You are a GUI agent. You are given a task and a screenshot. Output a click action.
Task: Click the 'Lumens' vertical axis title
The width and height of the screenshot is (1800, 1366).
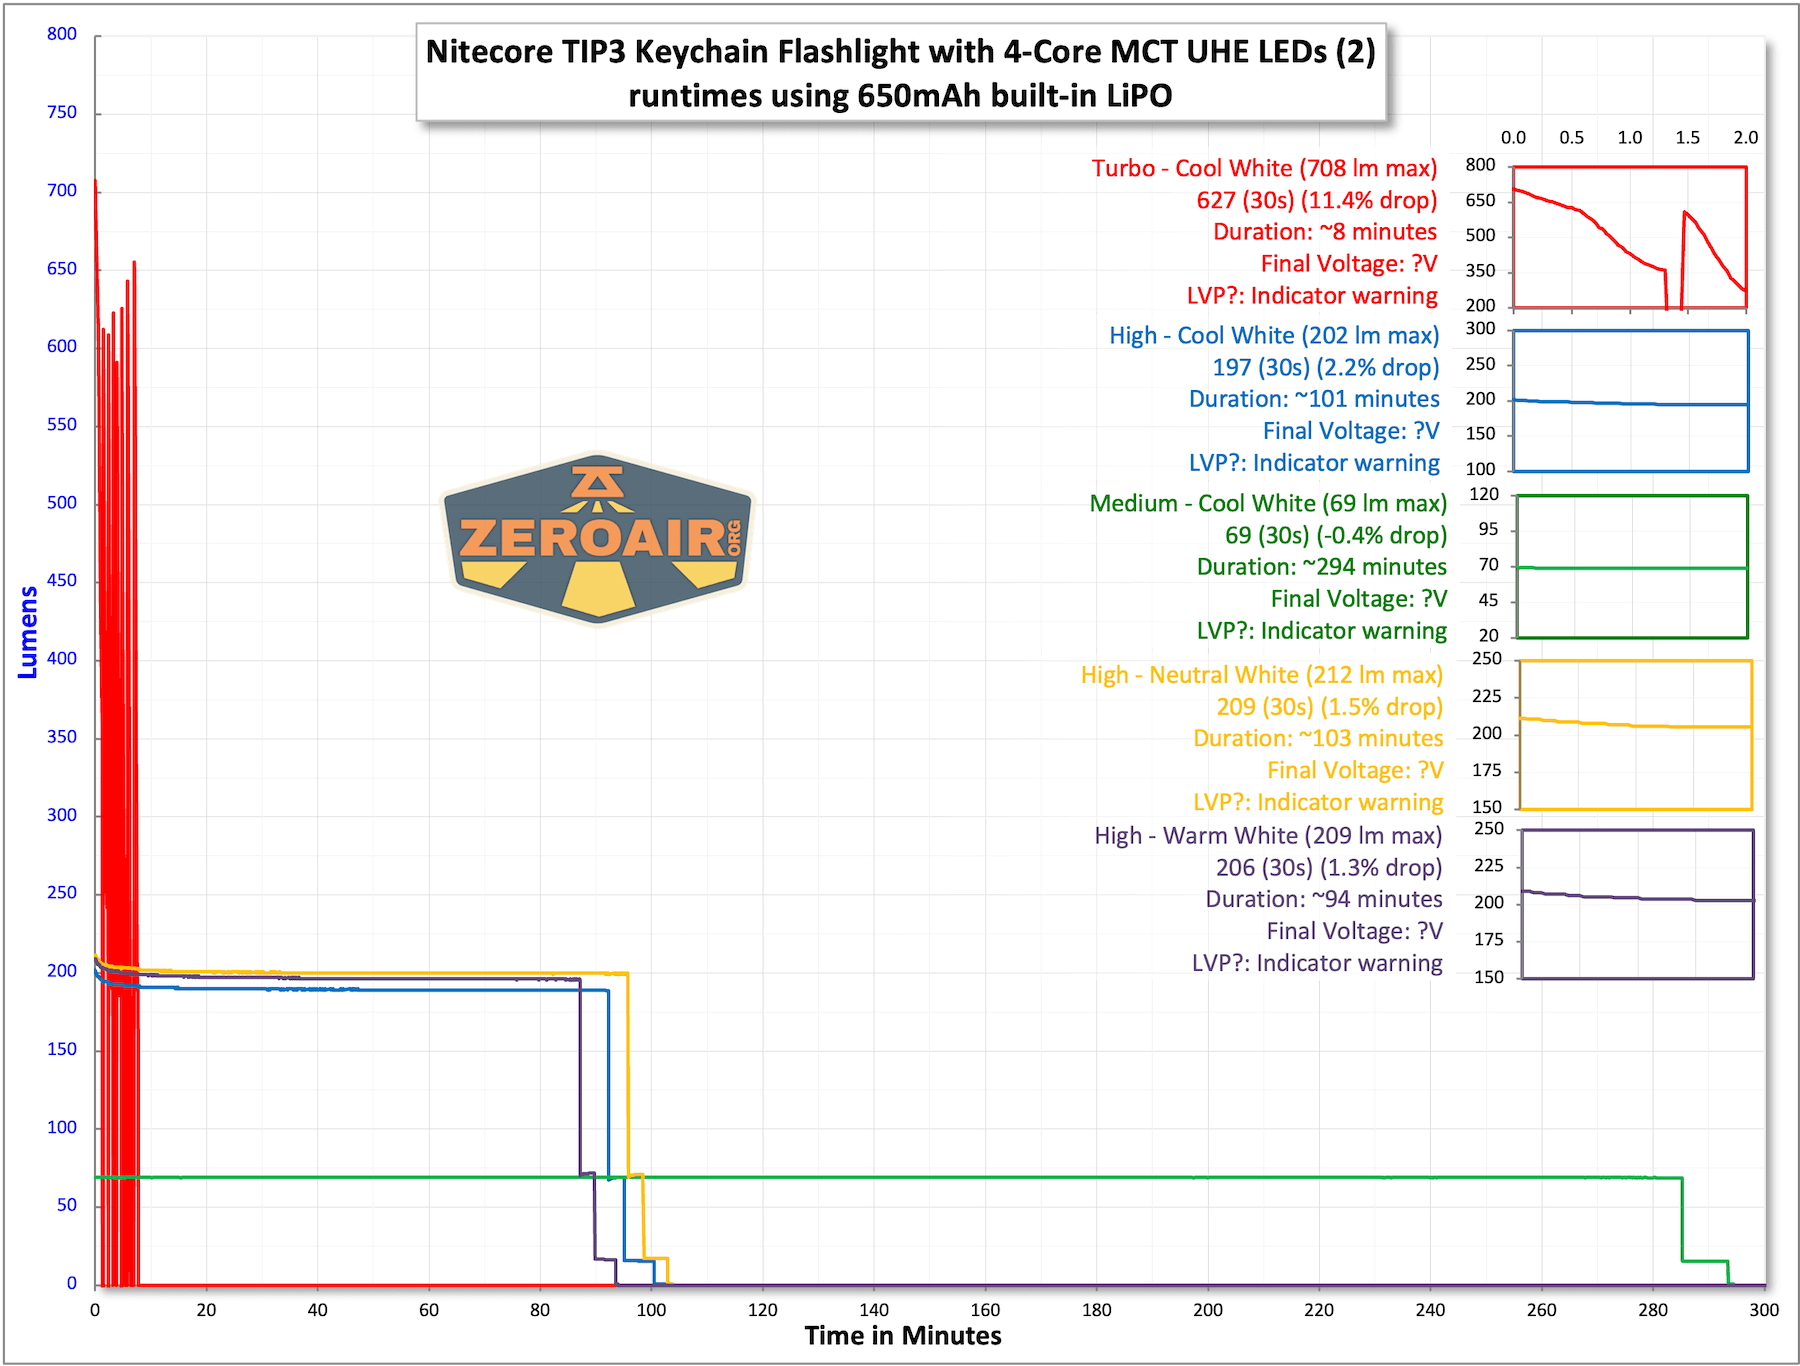[x=28, y=632]
